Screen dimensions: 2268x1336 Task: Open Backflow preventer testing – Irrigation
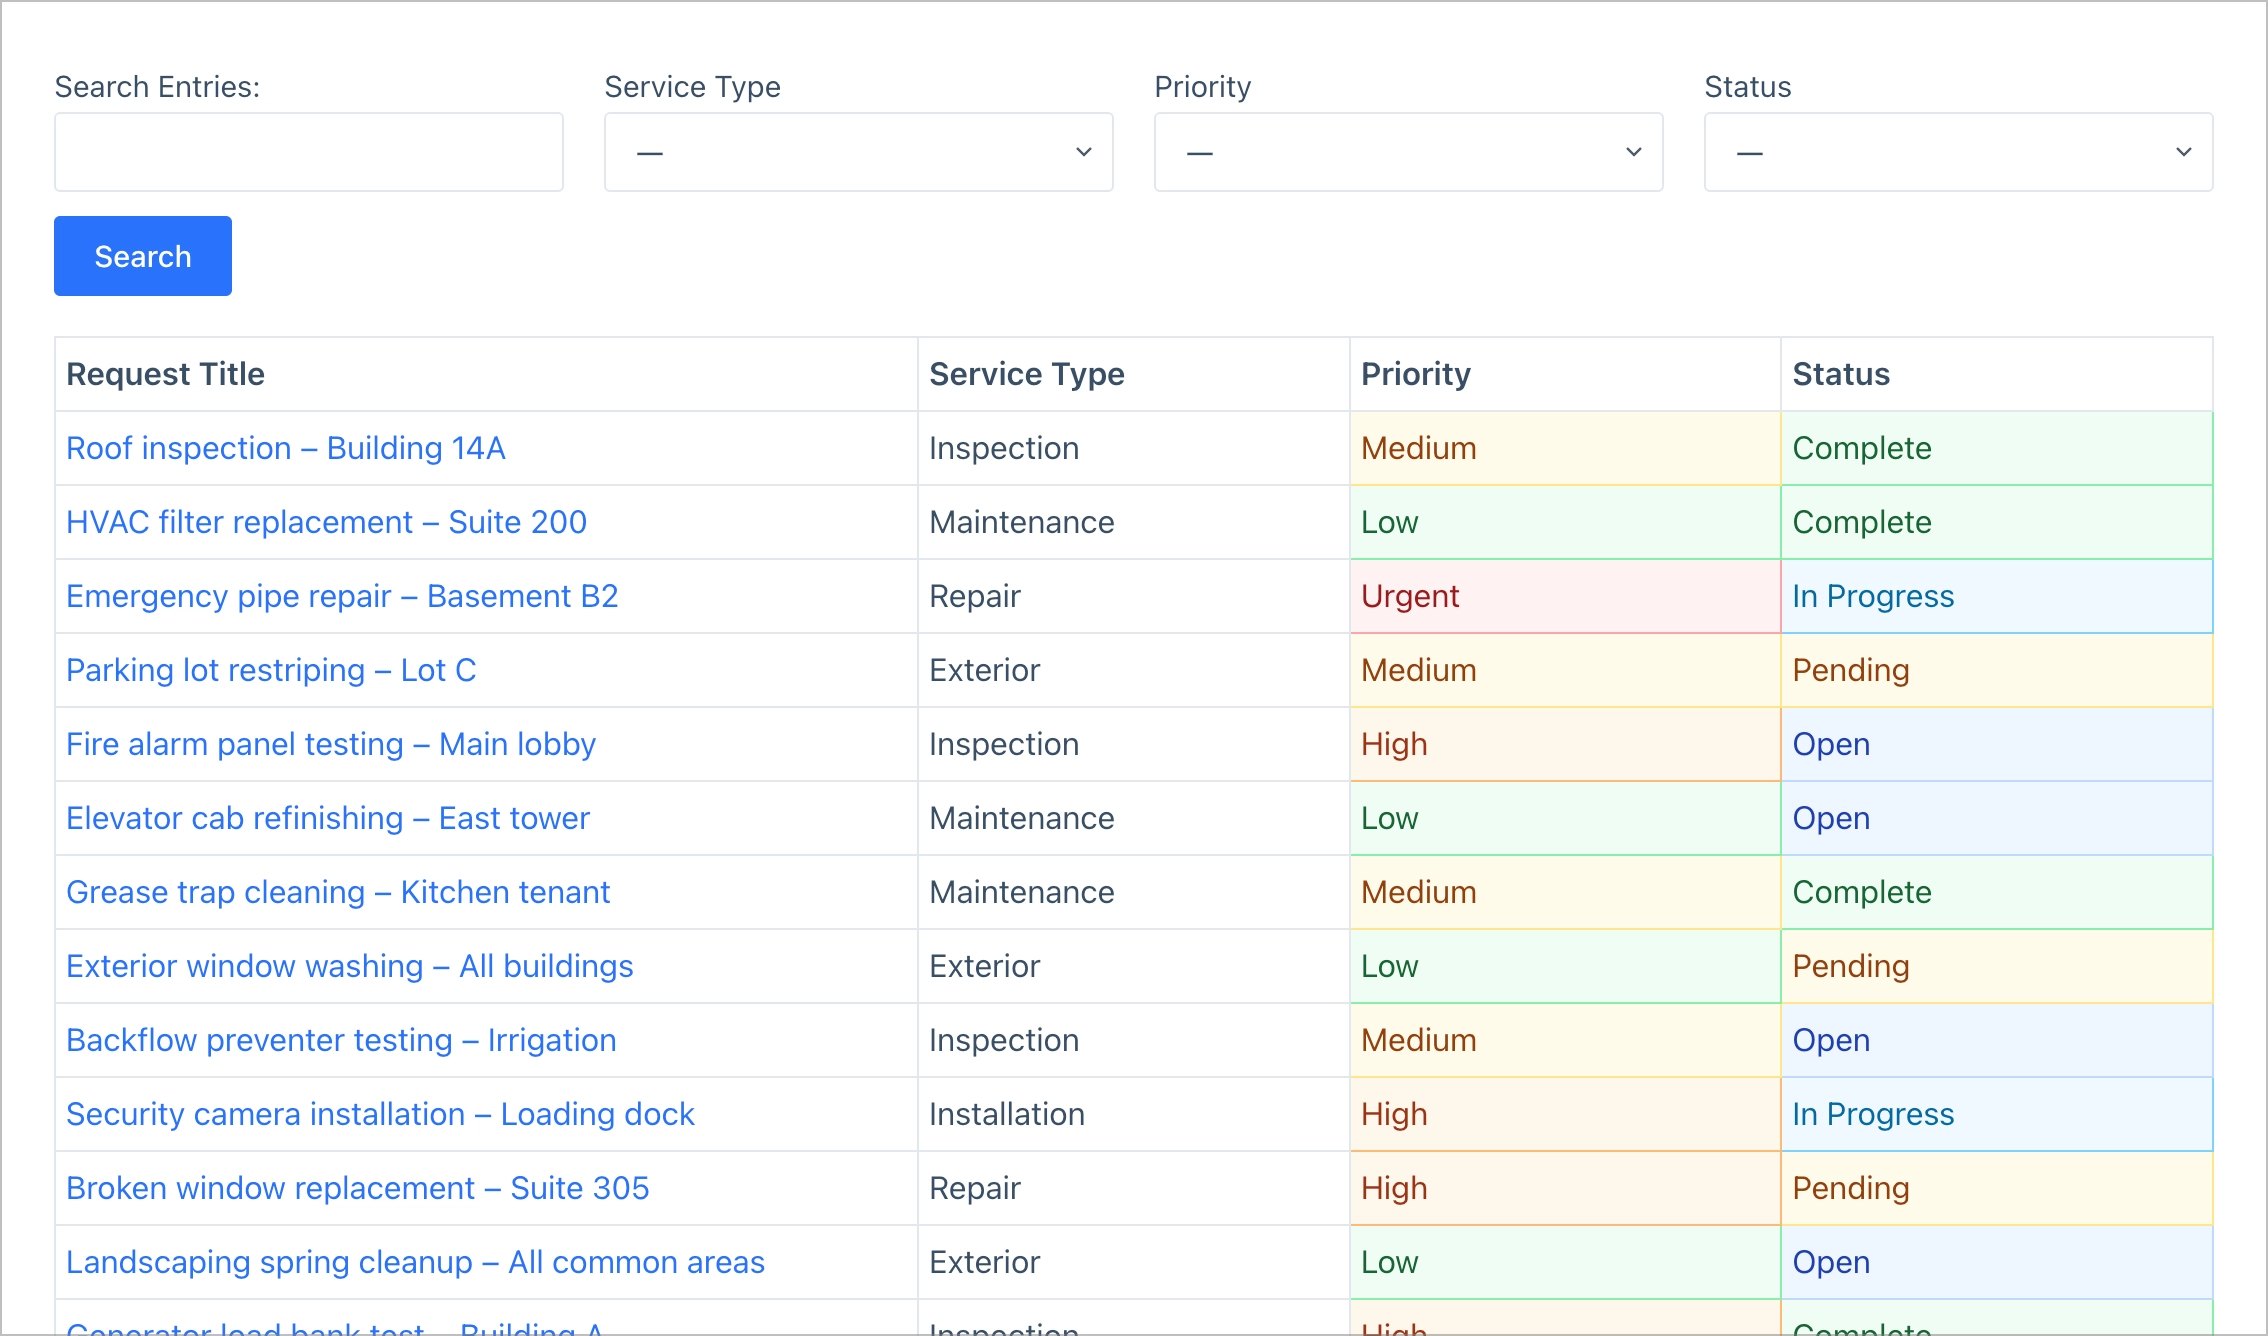[341, 1040]
